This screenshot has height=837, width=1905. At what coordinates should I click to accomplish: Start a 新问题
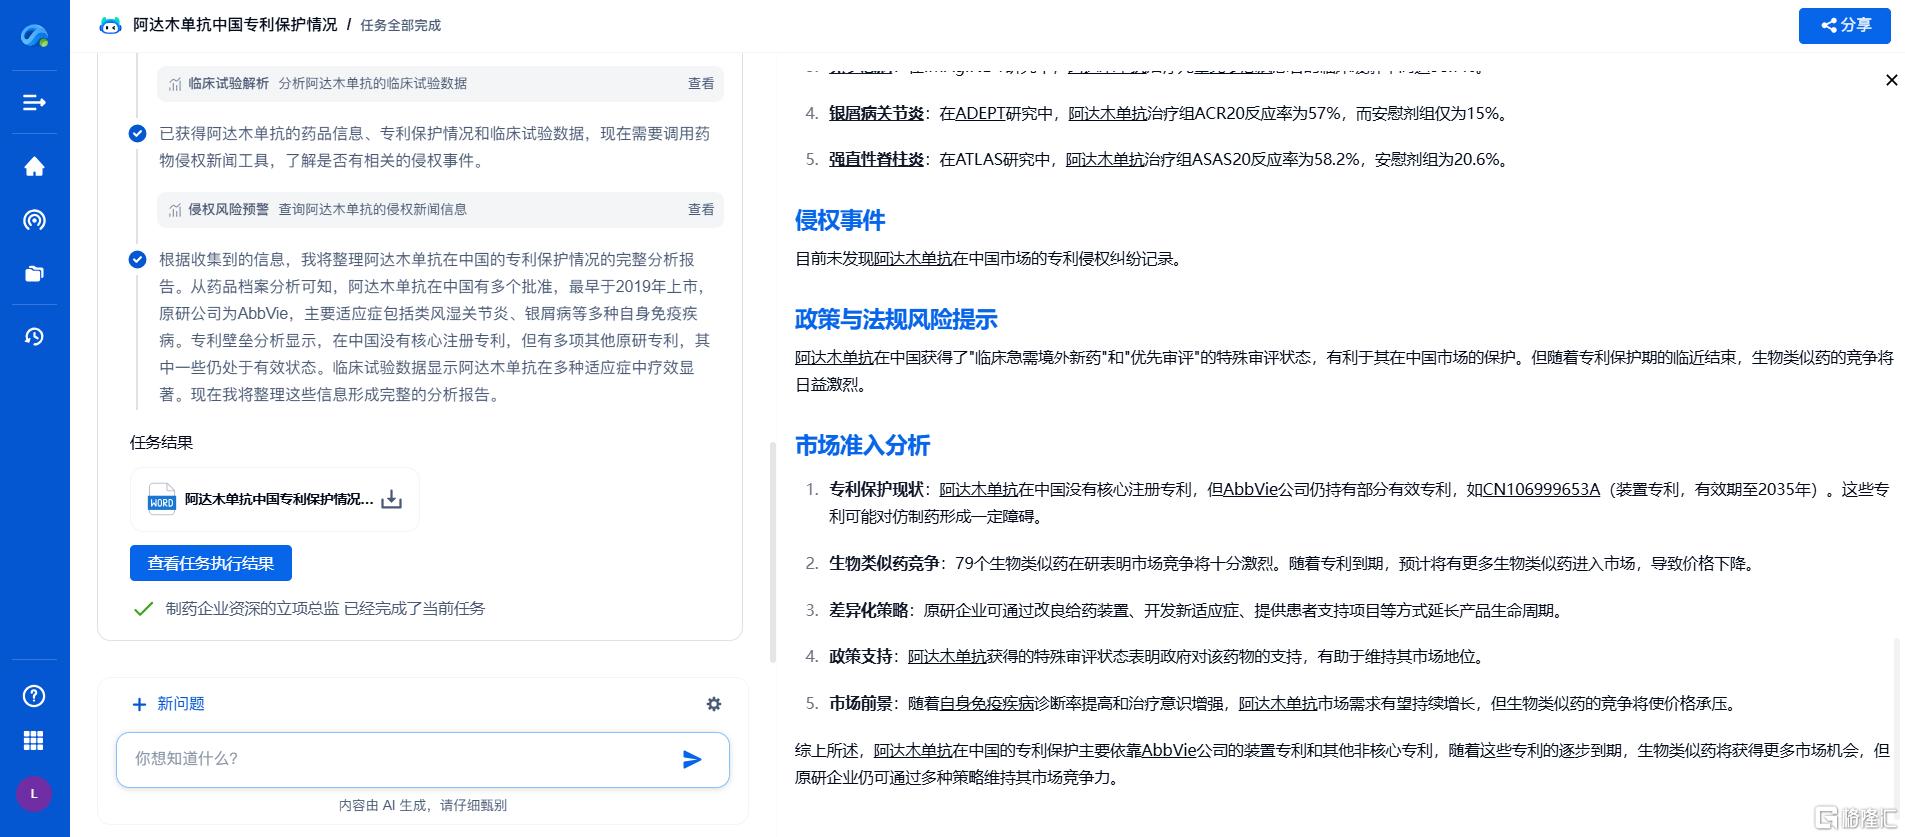(168, 704)
